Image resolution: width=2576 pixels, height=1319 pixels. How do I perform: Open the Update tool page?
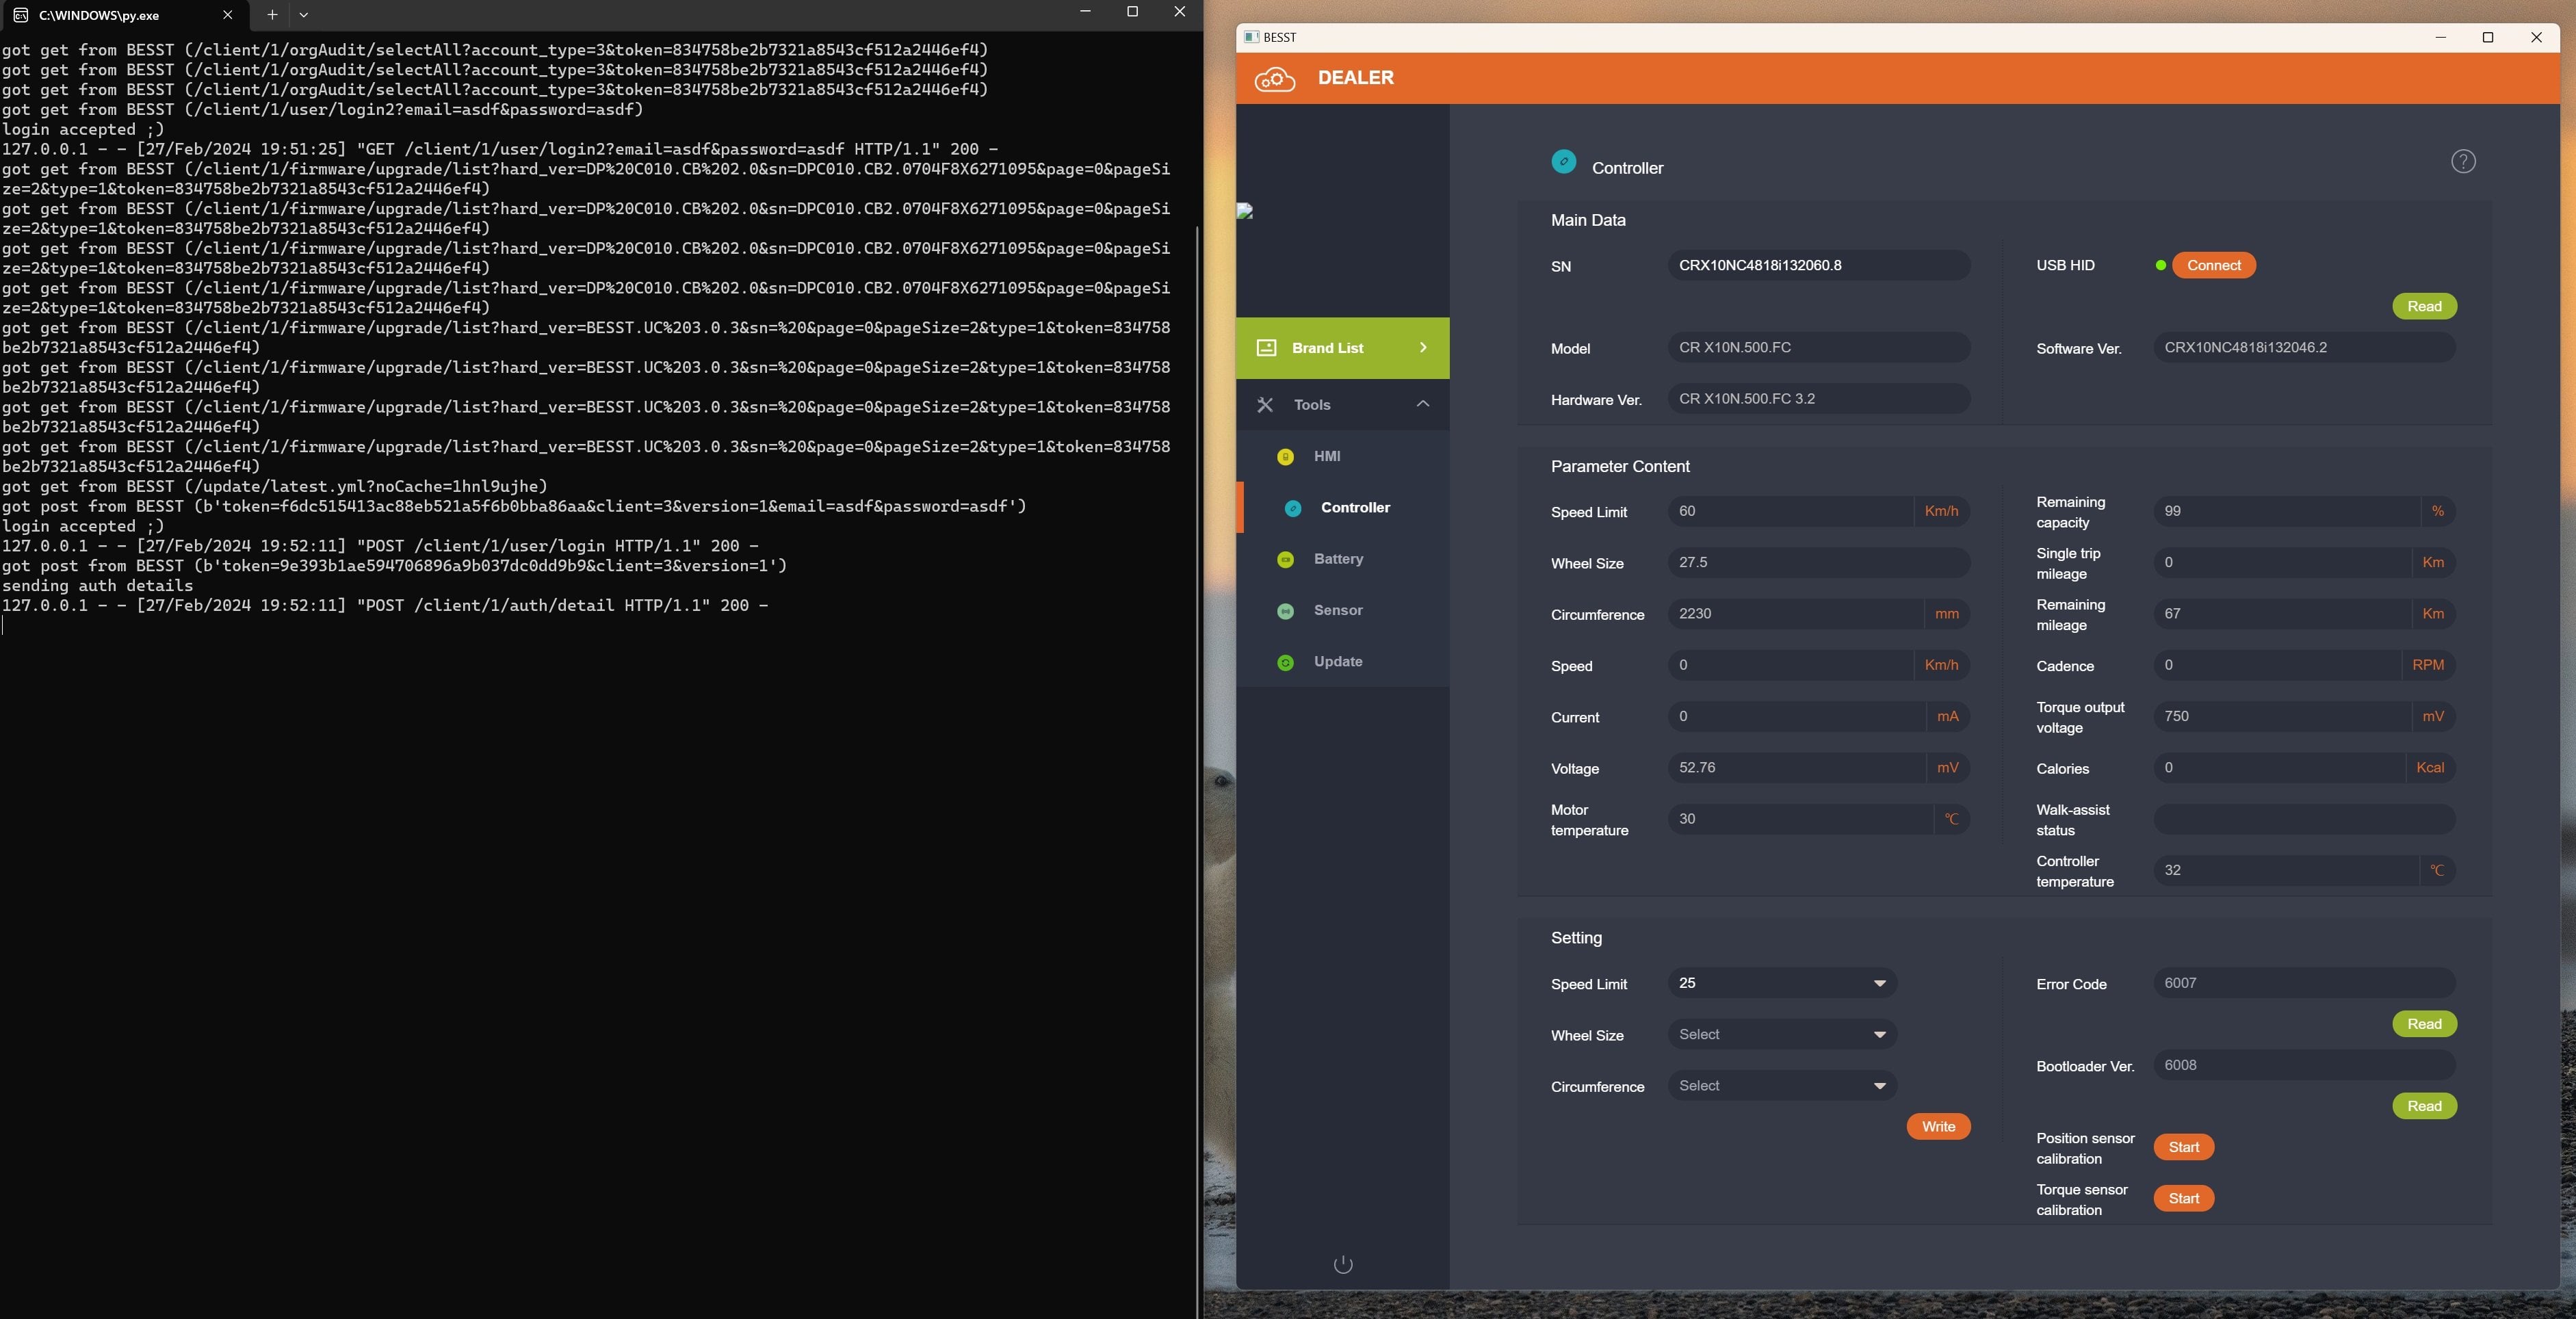click(1343, 662)
